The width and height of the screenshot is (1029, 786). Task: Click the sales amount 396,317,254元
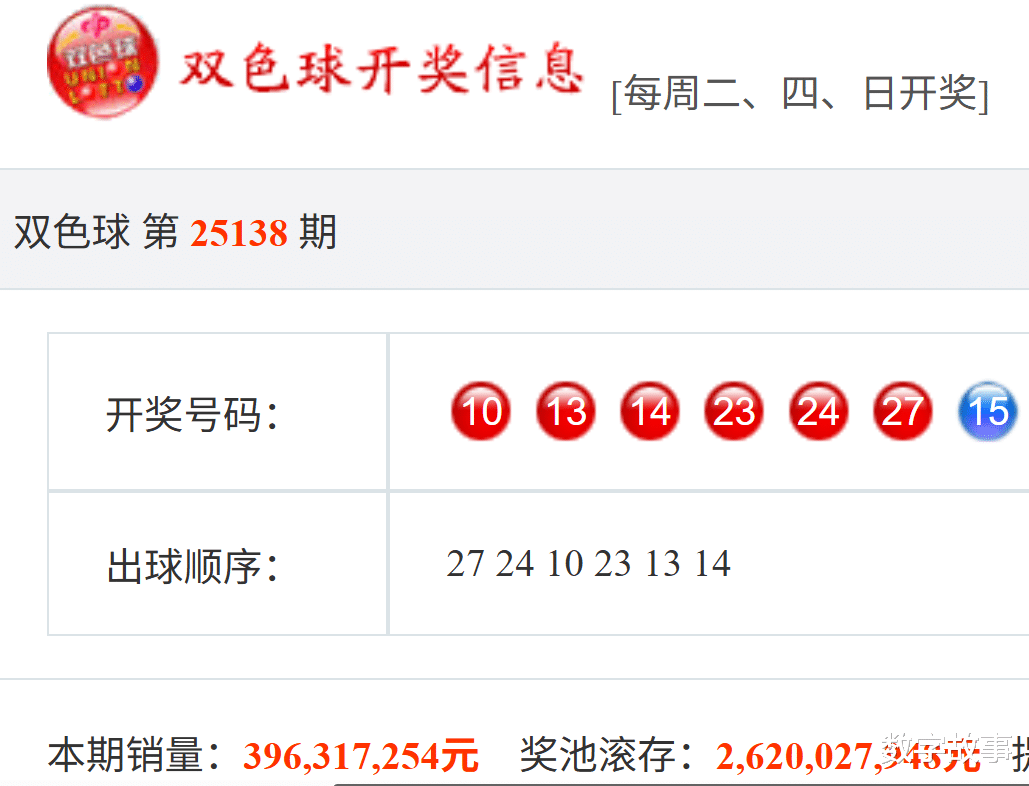(x=361, y=756)
